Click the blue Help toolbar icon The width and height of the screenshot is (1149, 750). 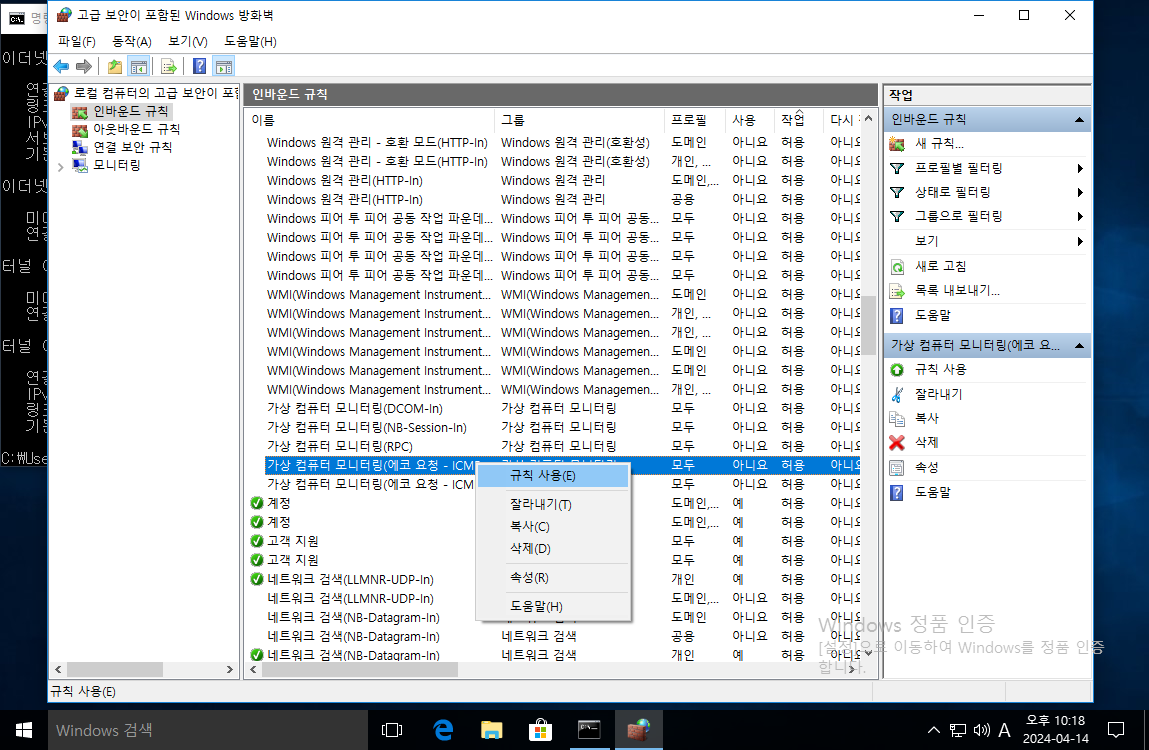click(199, 67)
